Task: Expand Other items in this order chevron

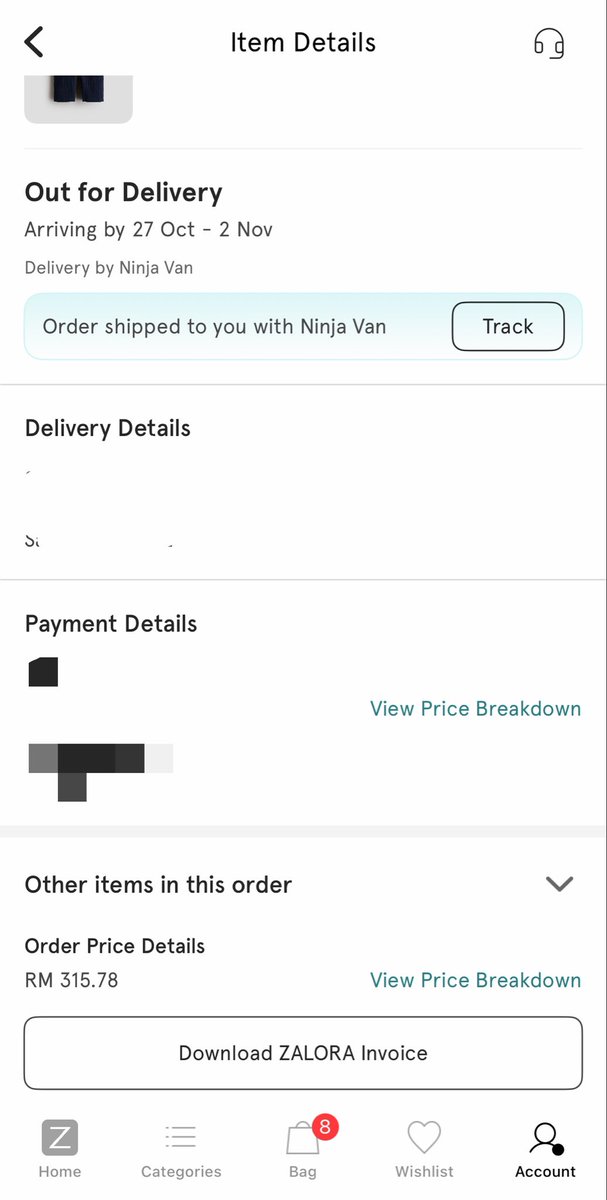Action: point(559,884)
